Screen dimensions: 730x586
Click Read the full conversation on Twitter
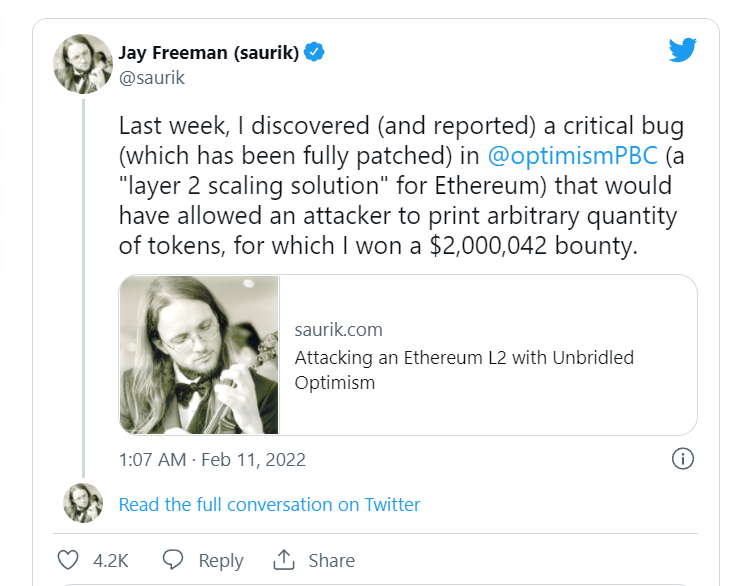tap(269, 505)
